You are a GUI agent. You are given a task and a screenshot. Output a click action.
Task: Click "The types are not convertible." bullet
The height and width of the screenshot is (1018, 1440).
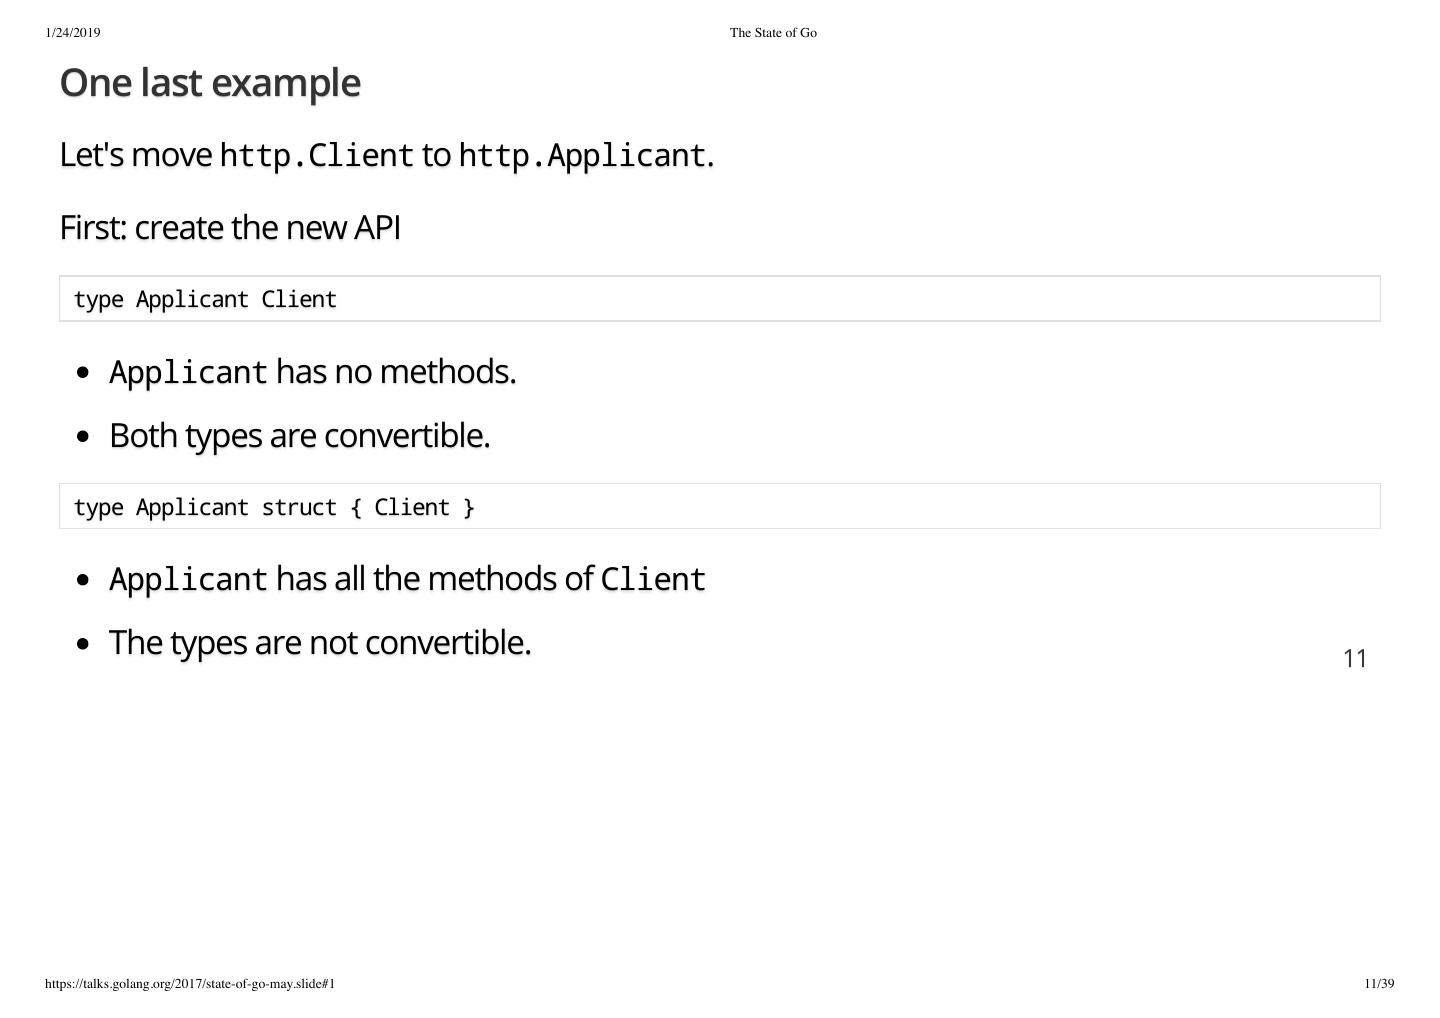pos(319,643)
